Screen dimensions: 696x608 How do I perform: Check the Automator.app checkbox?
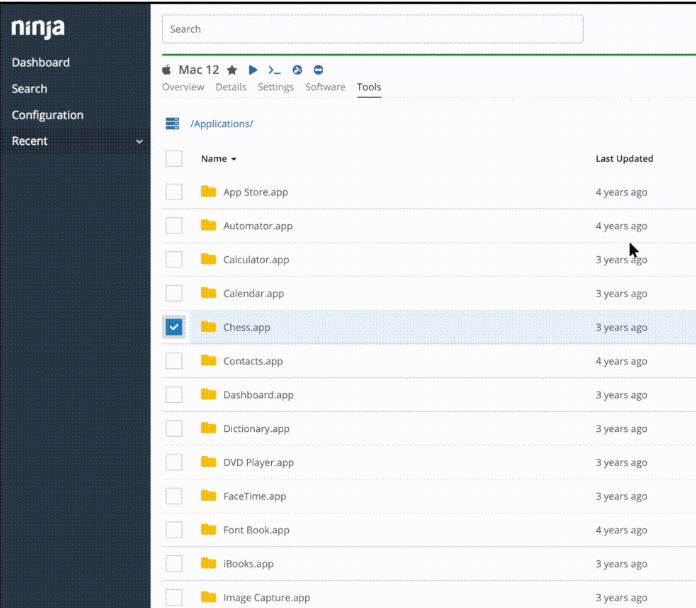tap(174, 226)
